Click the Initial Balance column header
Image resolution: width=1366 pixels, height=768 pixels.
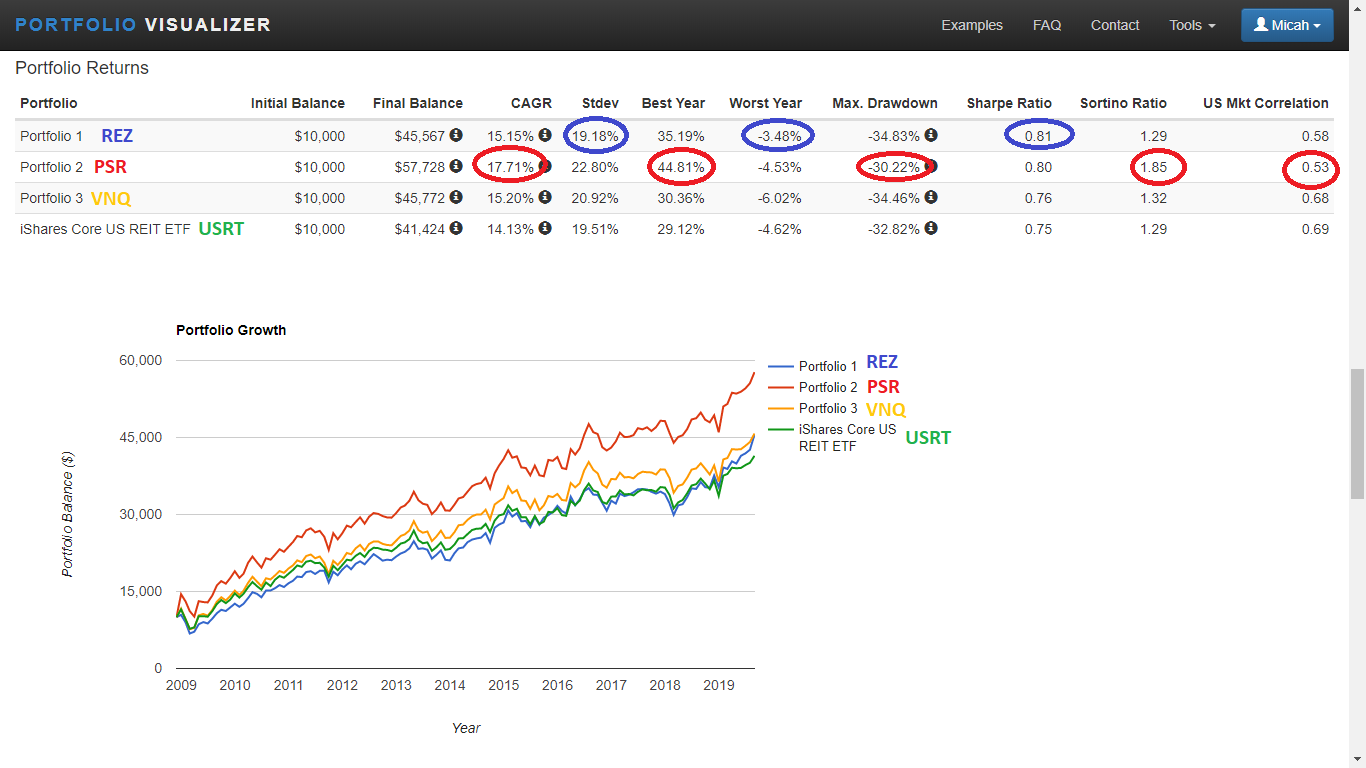[x=298, y=103]
